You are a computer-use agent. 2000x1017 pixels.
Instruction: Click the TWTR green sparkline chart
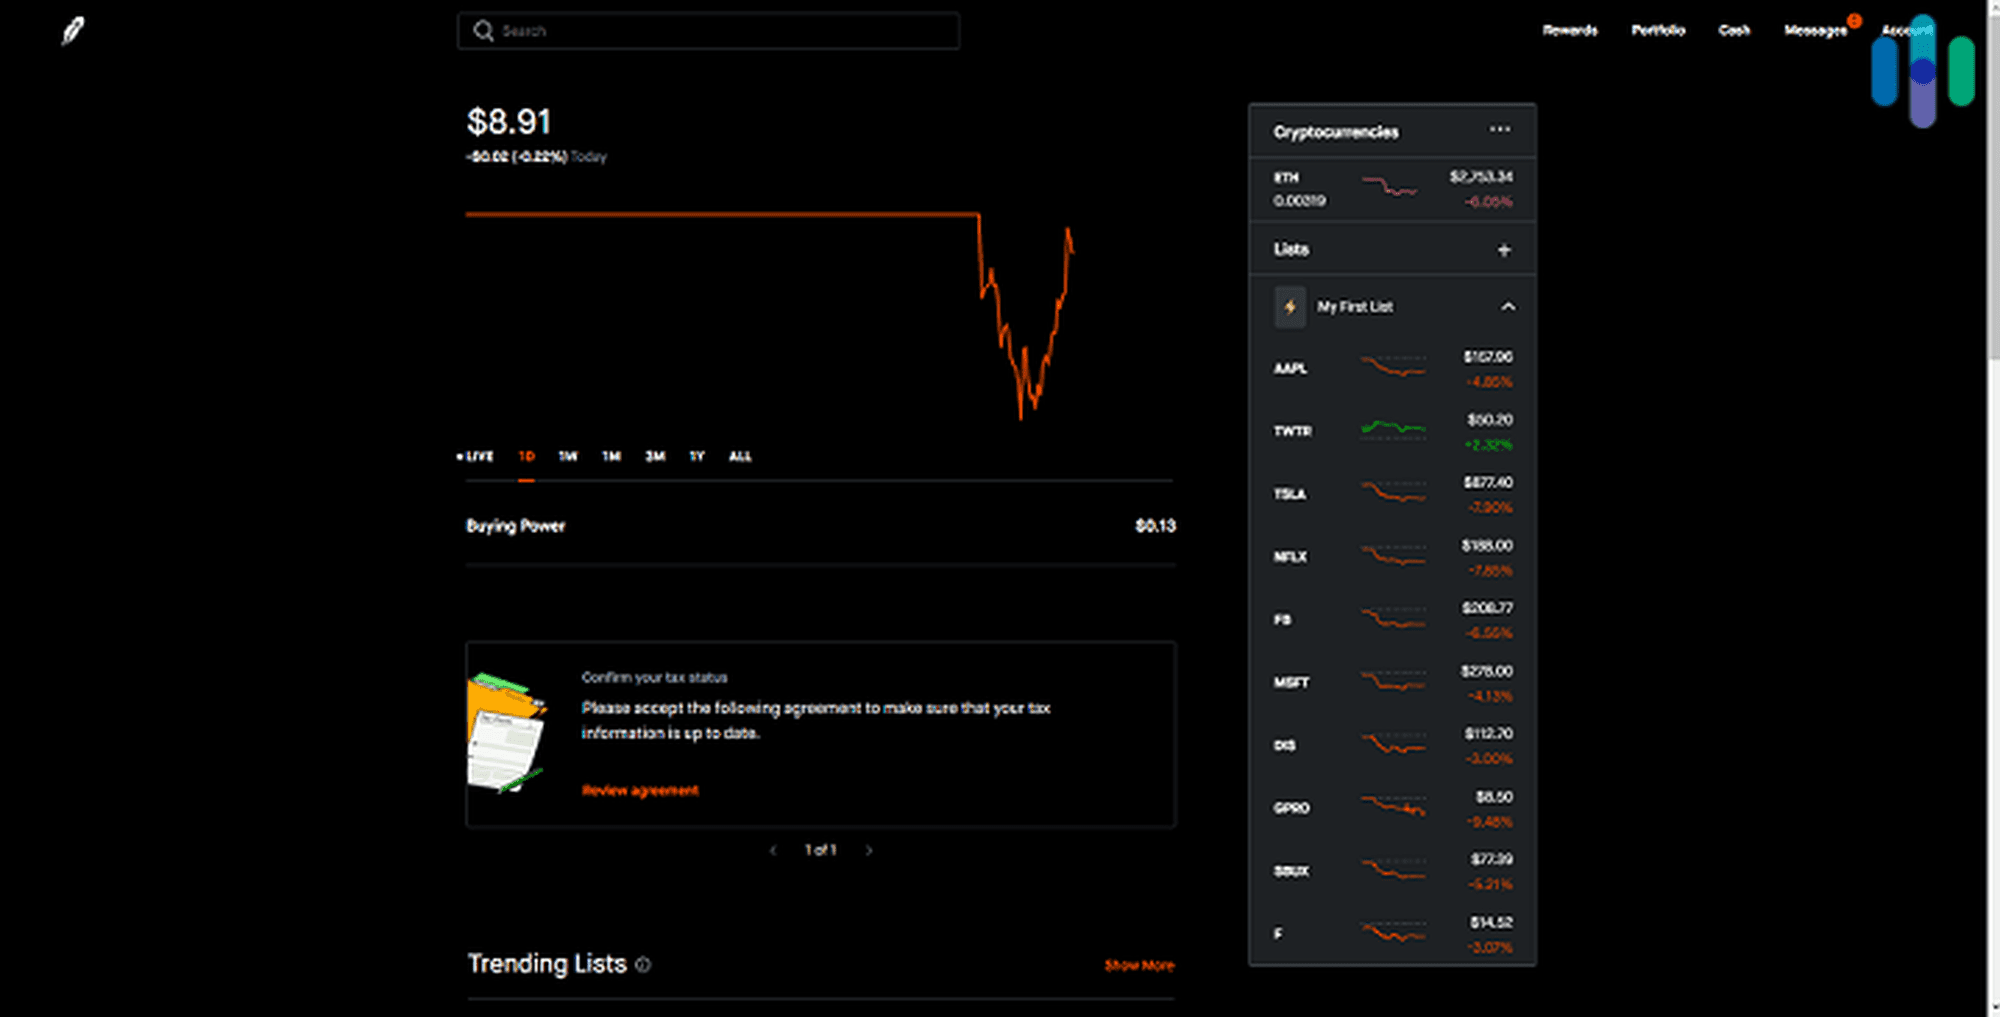1393,429
